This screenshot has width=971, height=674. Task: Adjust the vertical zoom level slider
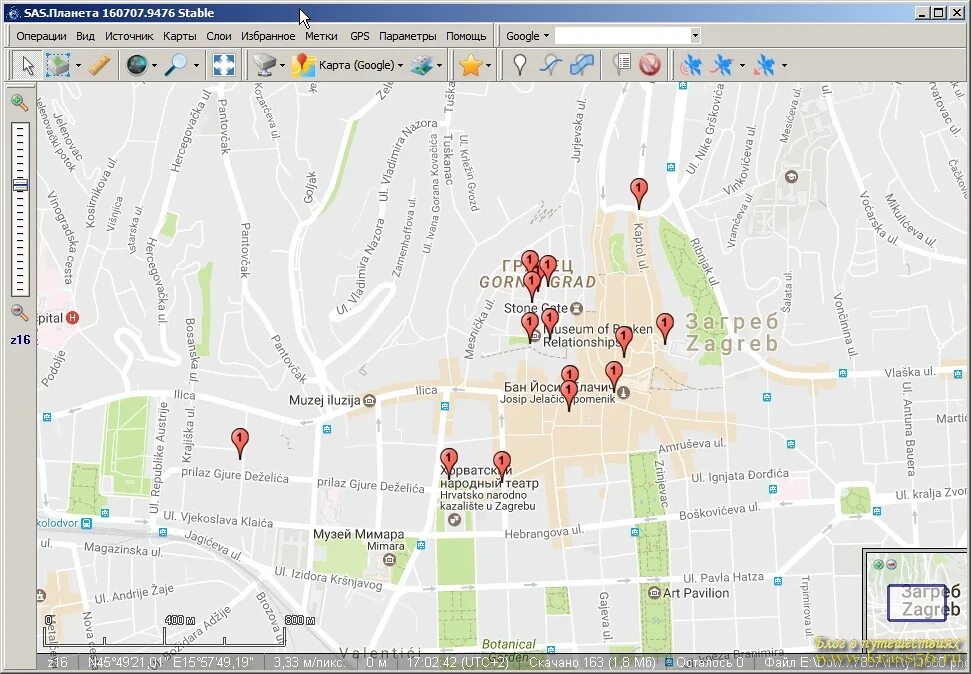tap(20, 209)
